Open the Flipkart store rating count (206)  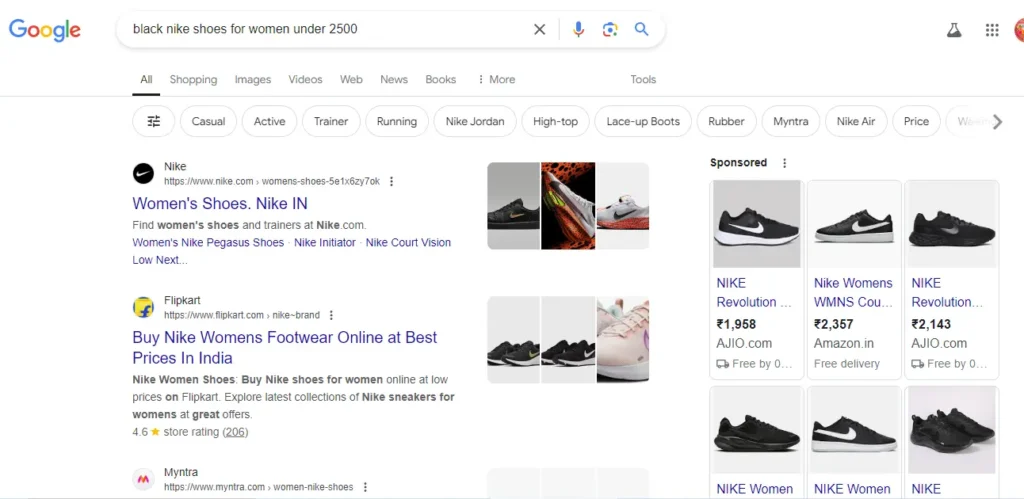point(235,432)
